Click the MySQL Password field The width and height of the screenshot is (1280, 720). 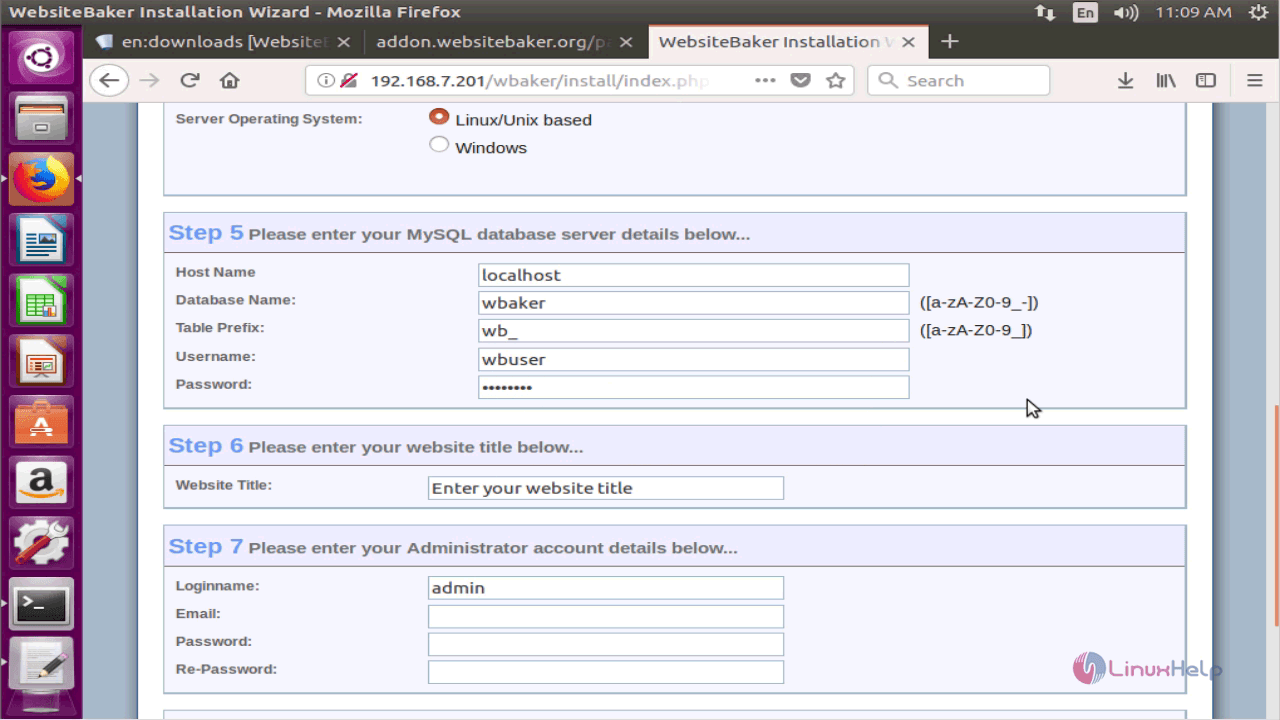pos(693,387)
